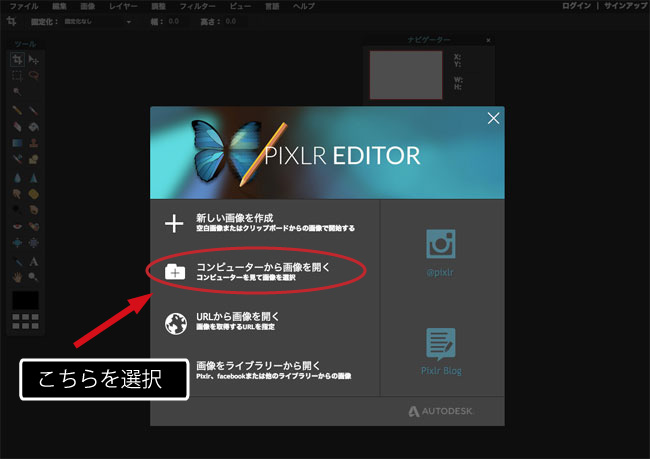Close the ナビゲーター panel
Viewport: 650px width, 459px height.
(x=488, y=40)
